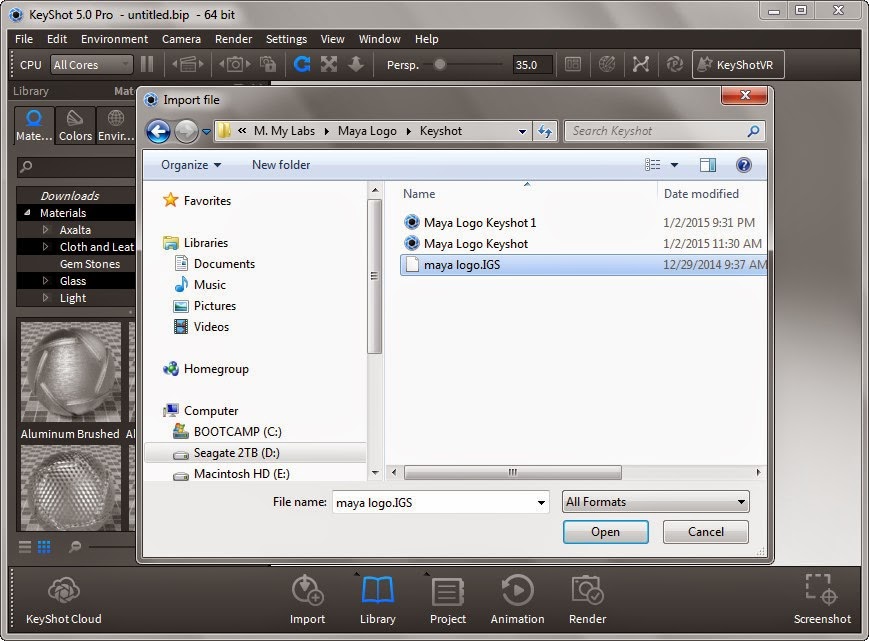The height and width of the screenshot is (641, 869).
Task: Expand the Light materials folder
Action: click(45, 298)
